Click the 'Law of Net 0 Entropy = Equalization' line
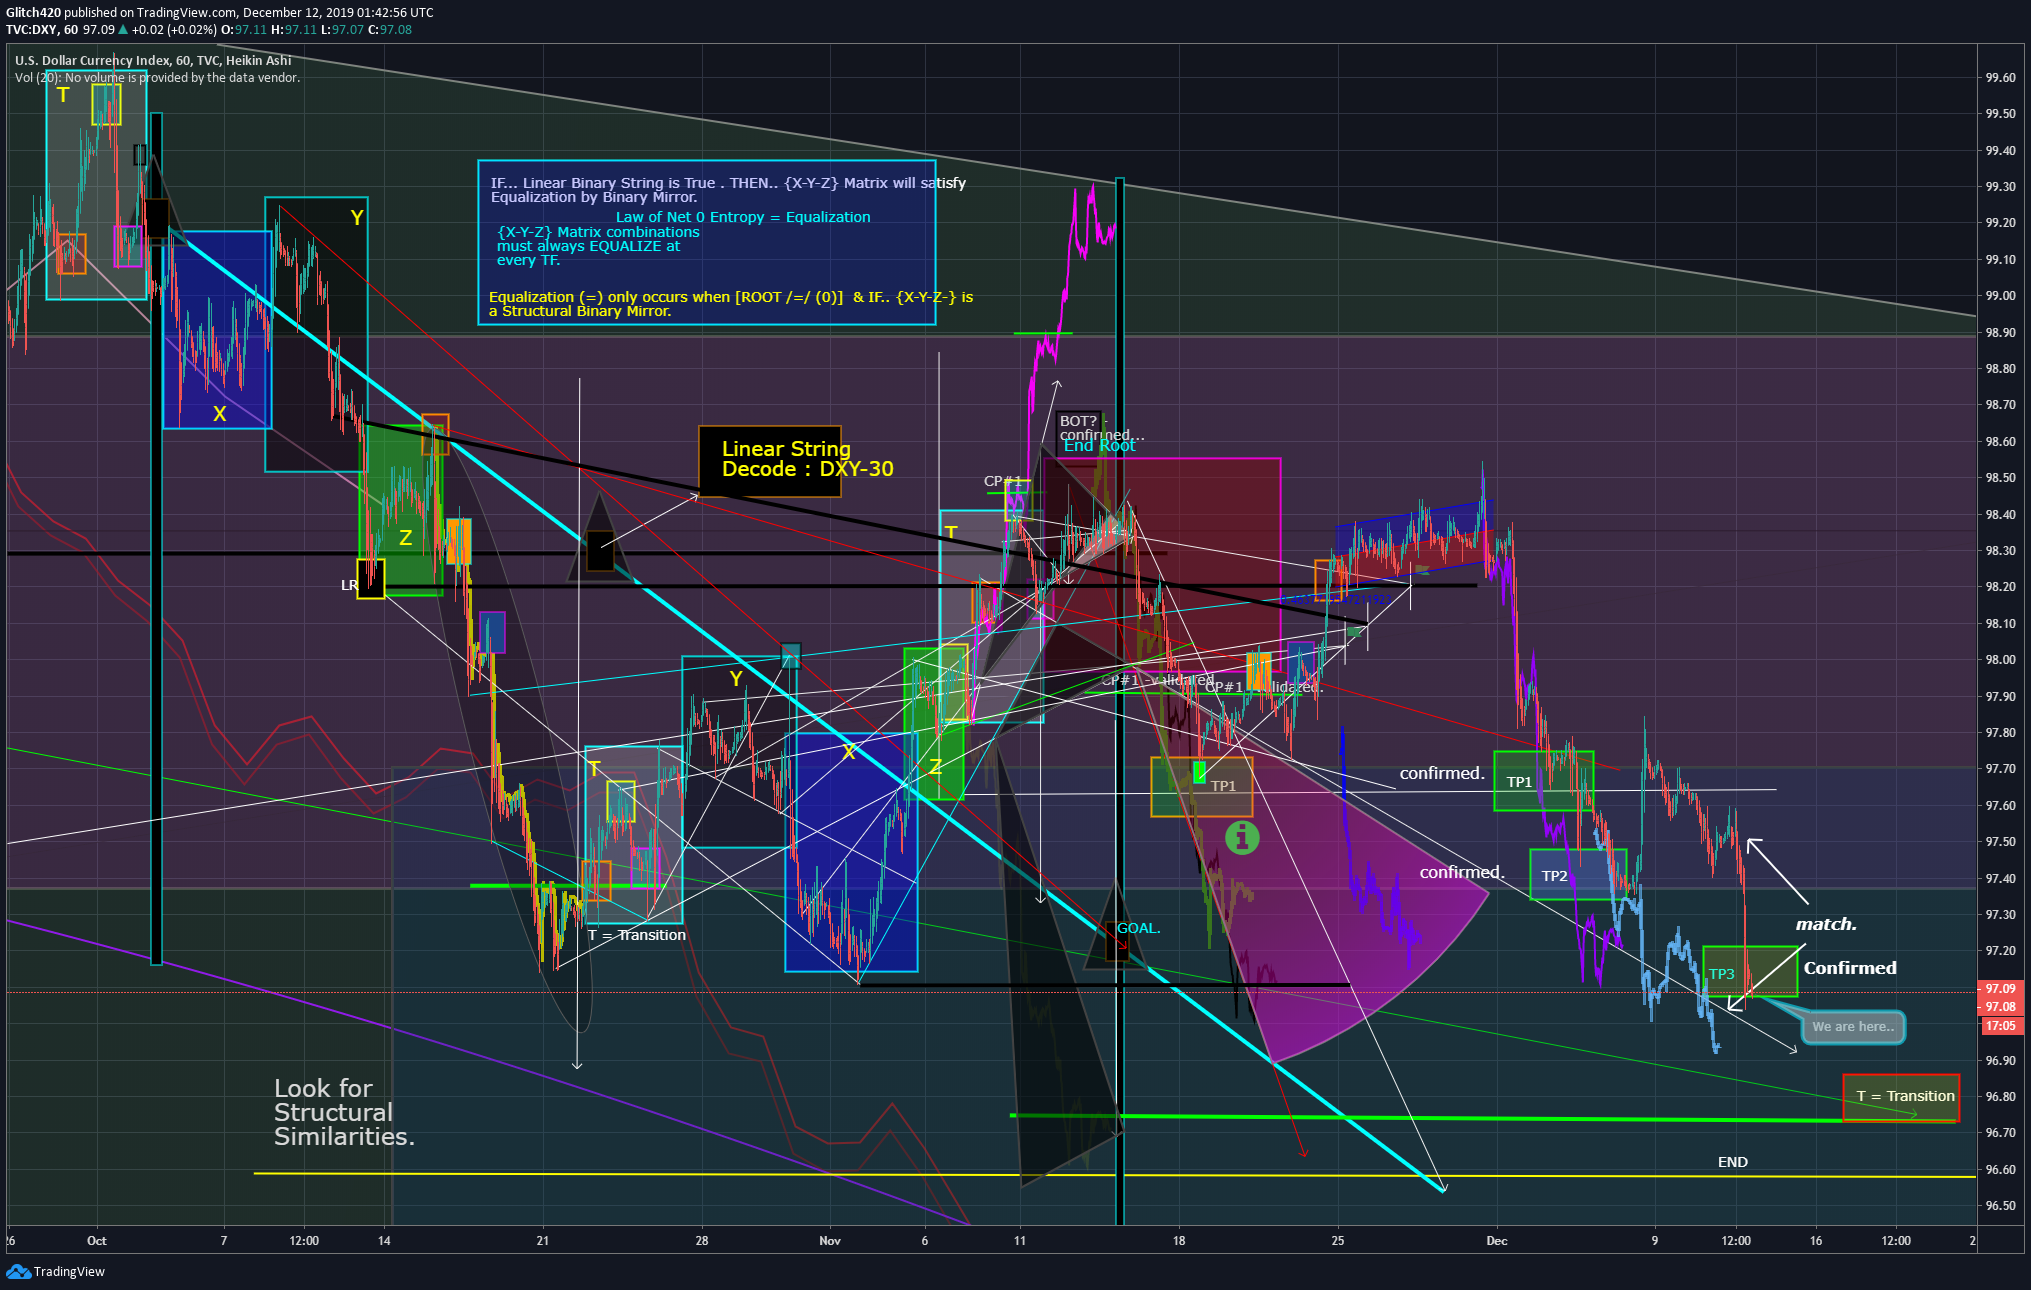 pos(743,217)
